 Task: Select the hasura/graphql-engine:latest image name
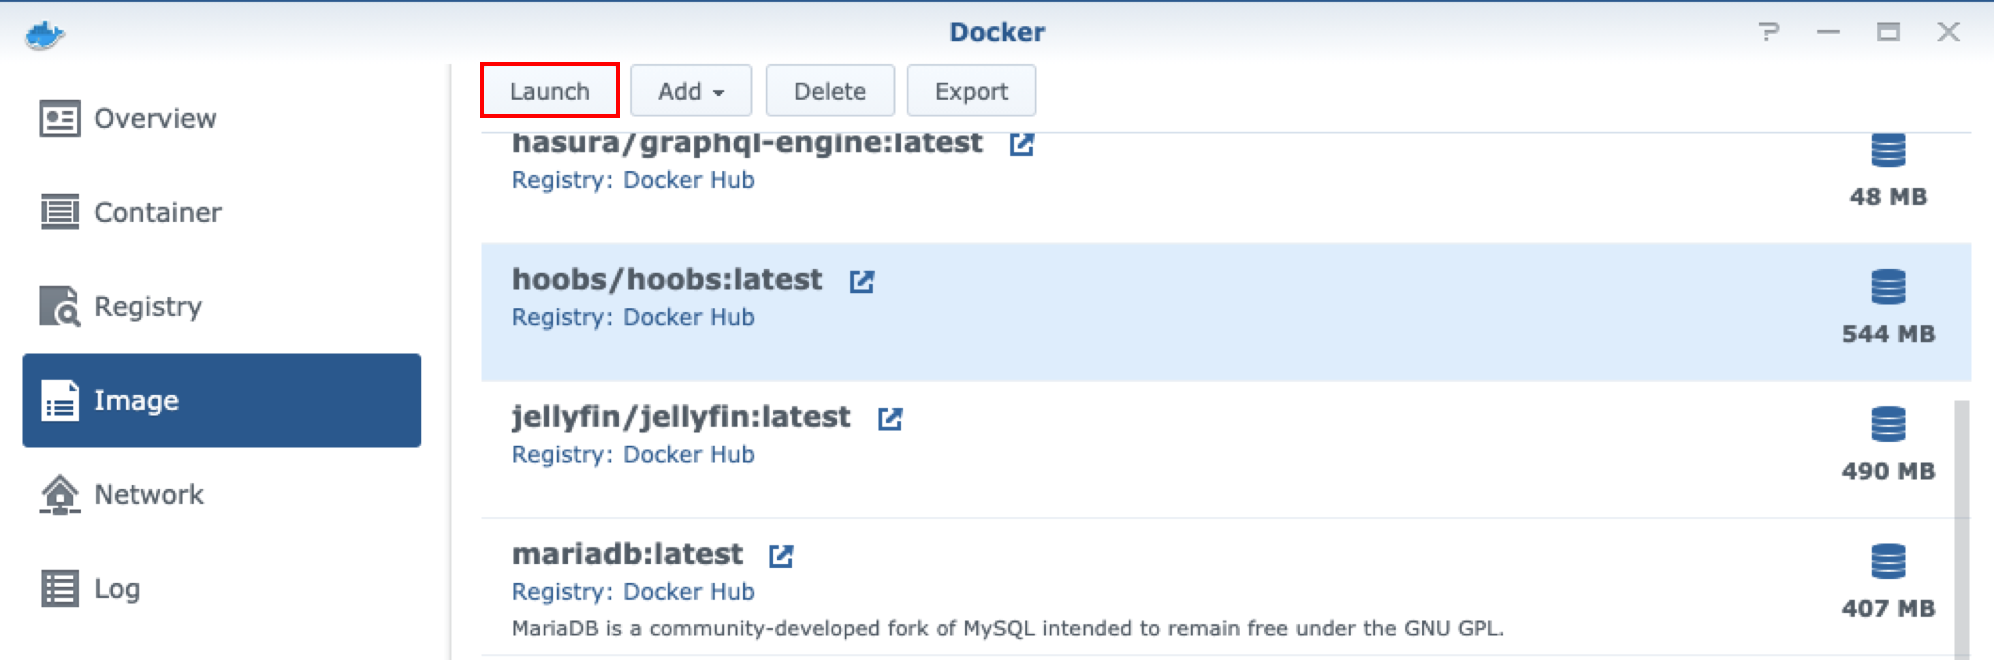pos(747,144)
